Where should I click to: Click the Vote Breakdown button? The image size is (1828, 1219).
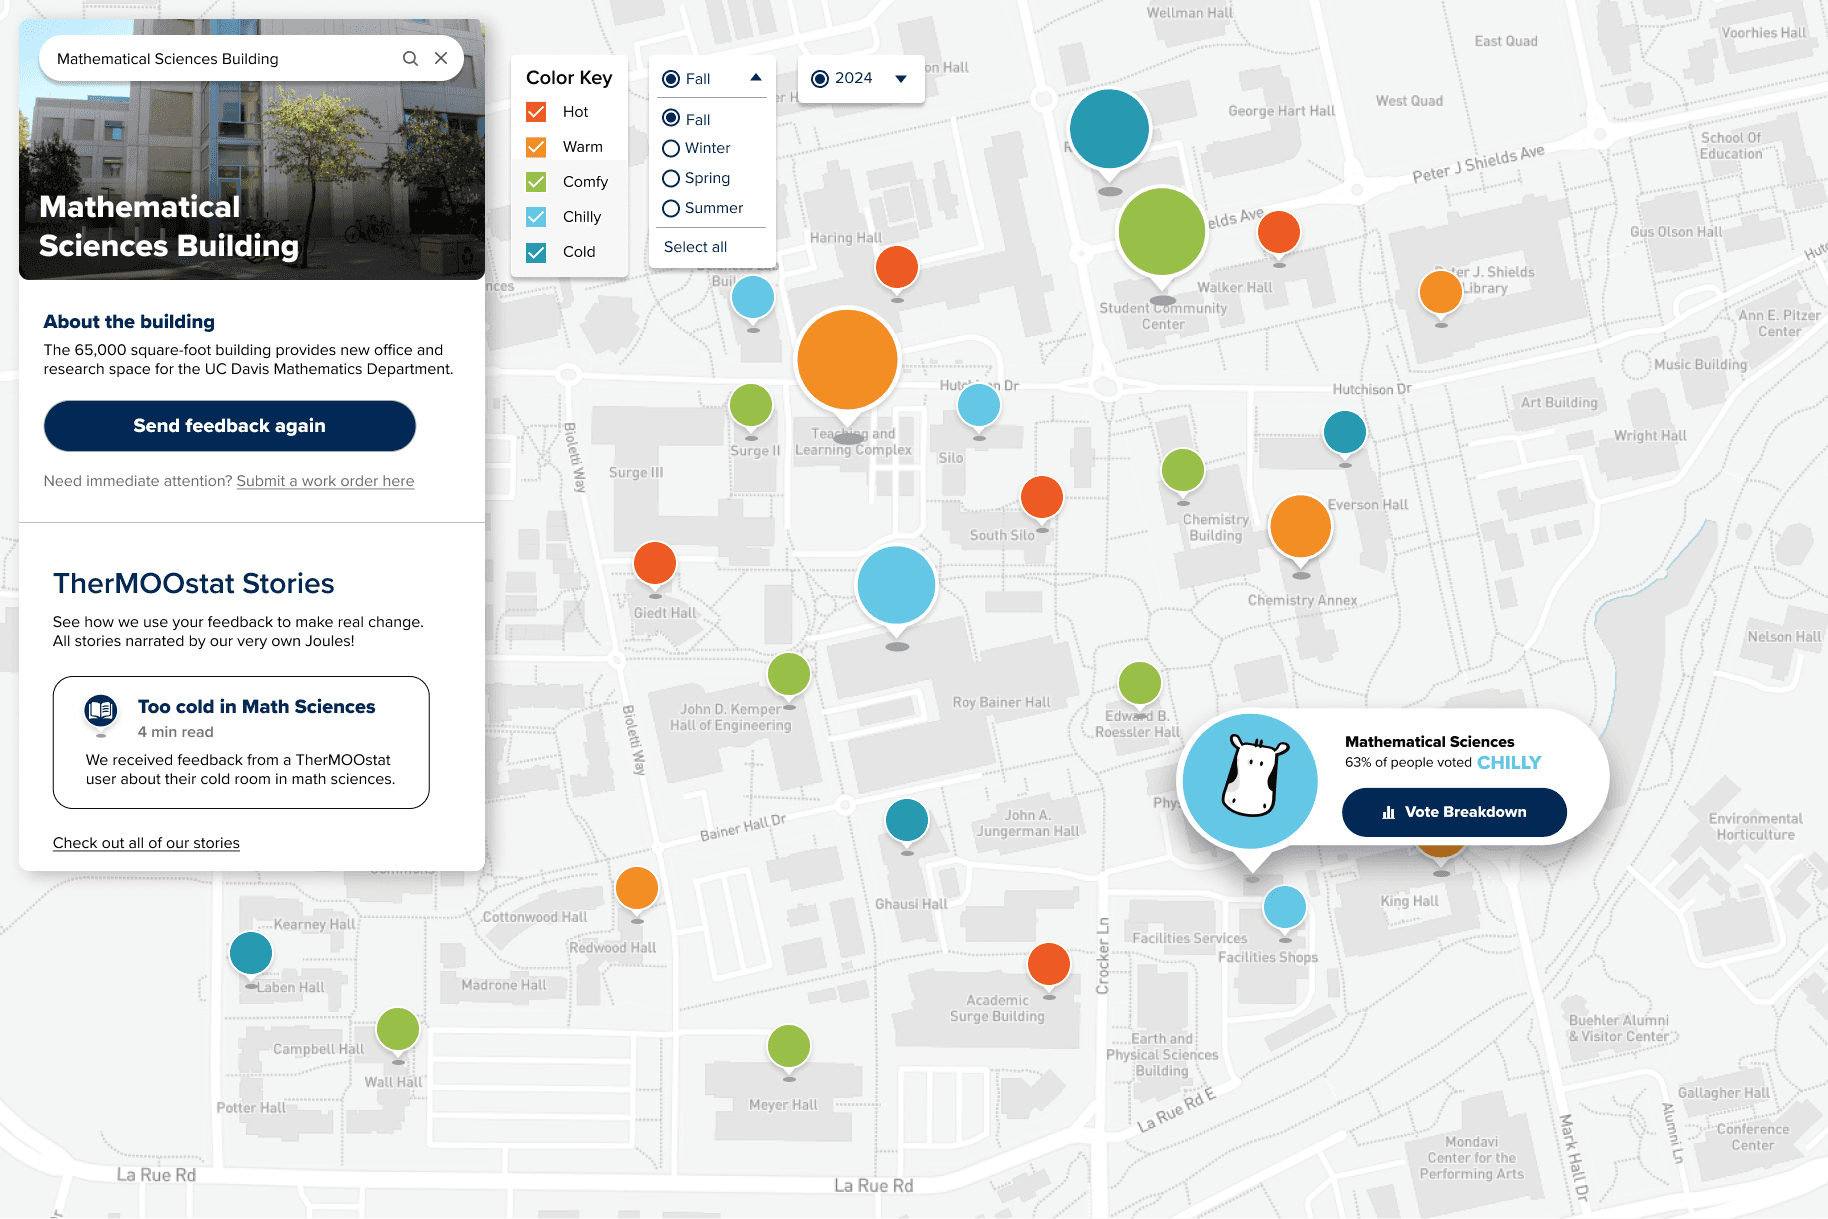coord(1454,812)
